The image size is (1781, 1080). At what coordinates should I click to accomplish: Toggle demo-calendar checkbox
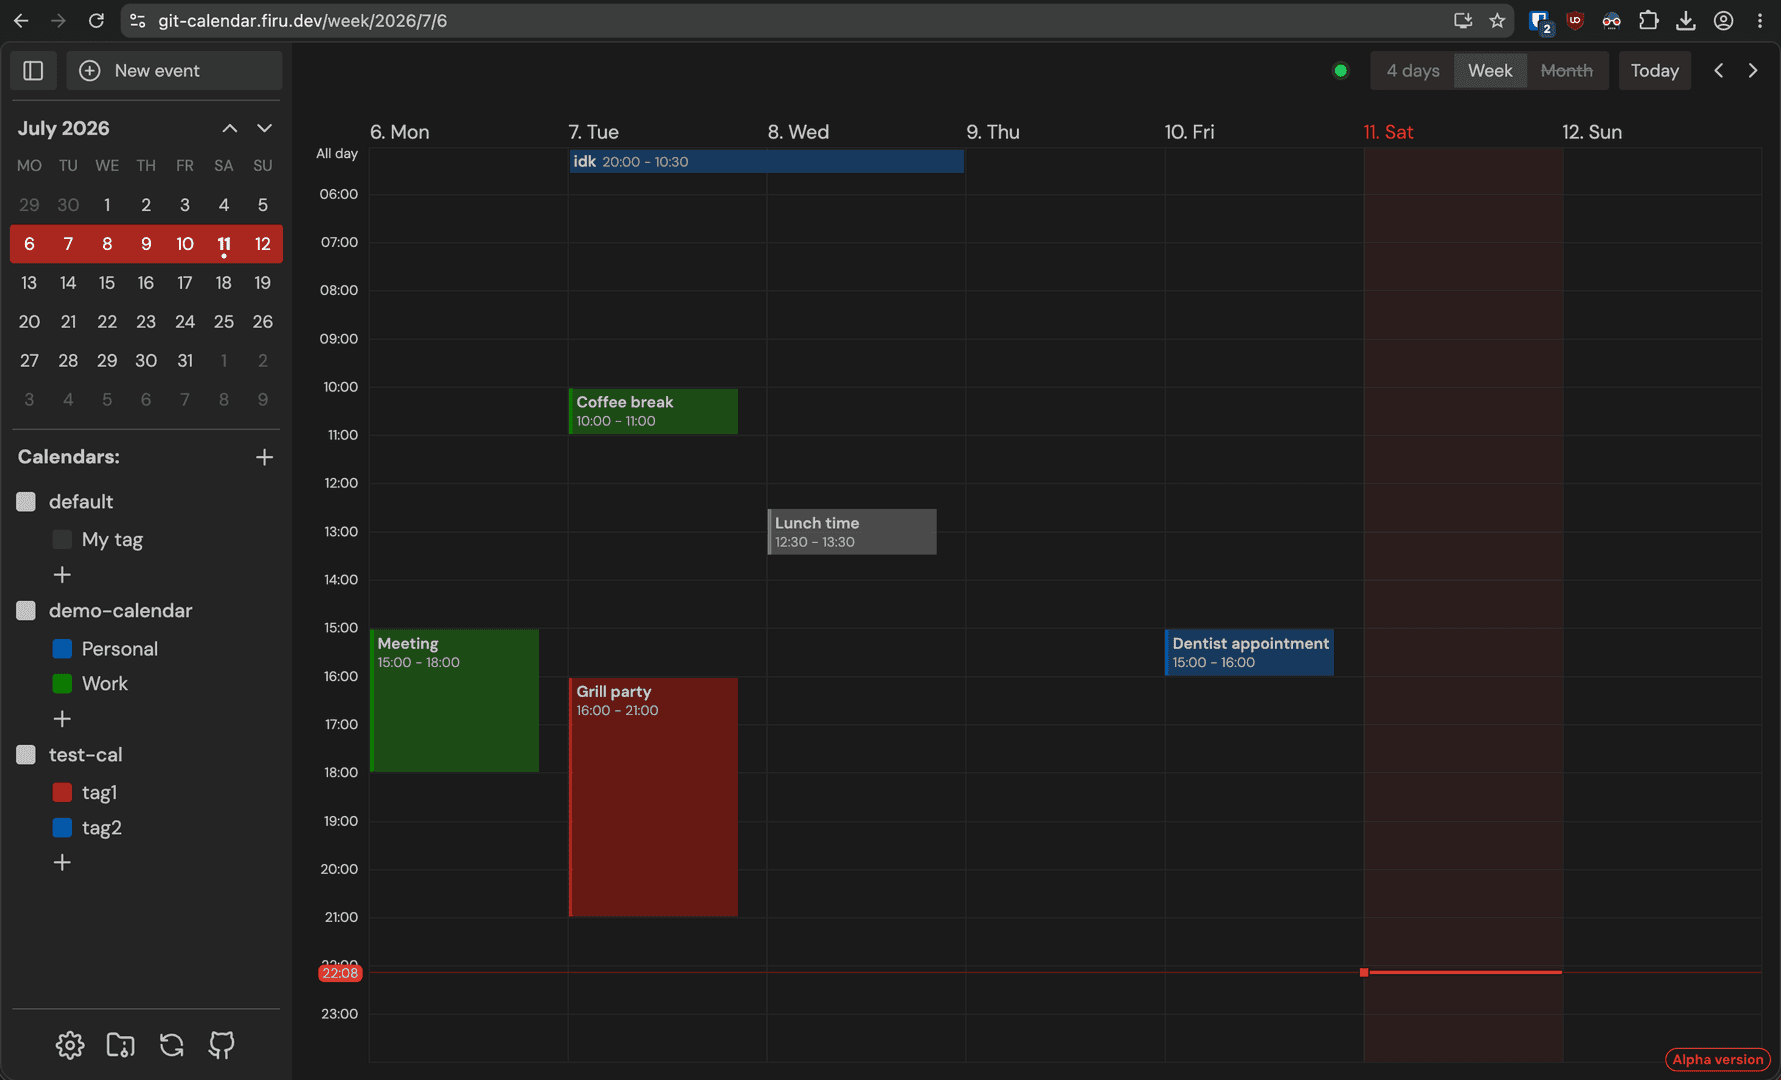point(26,611)
